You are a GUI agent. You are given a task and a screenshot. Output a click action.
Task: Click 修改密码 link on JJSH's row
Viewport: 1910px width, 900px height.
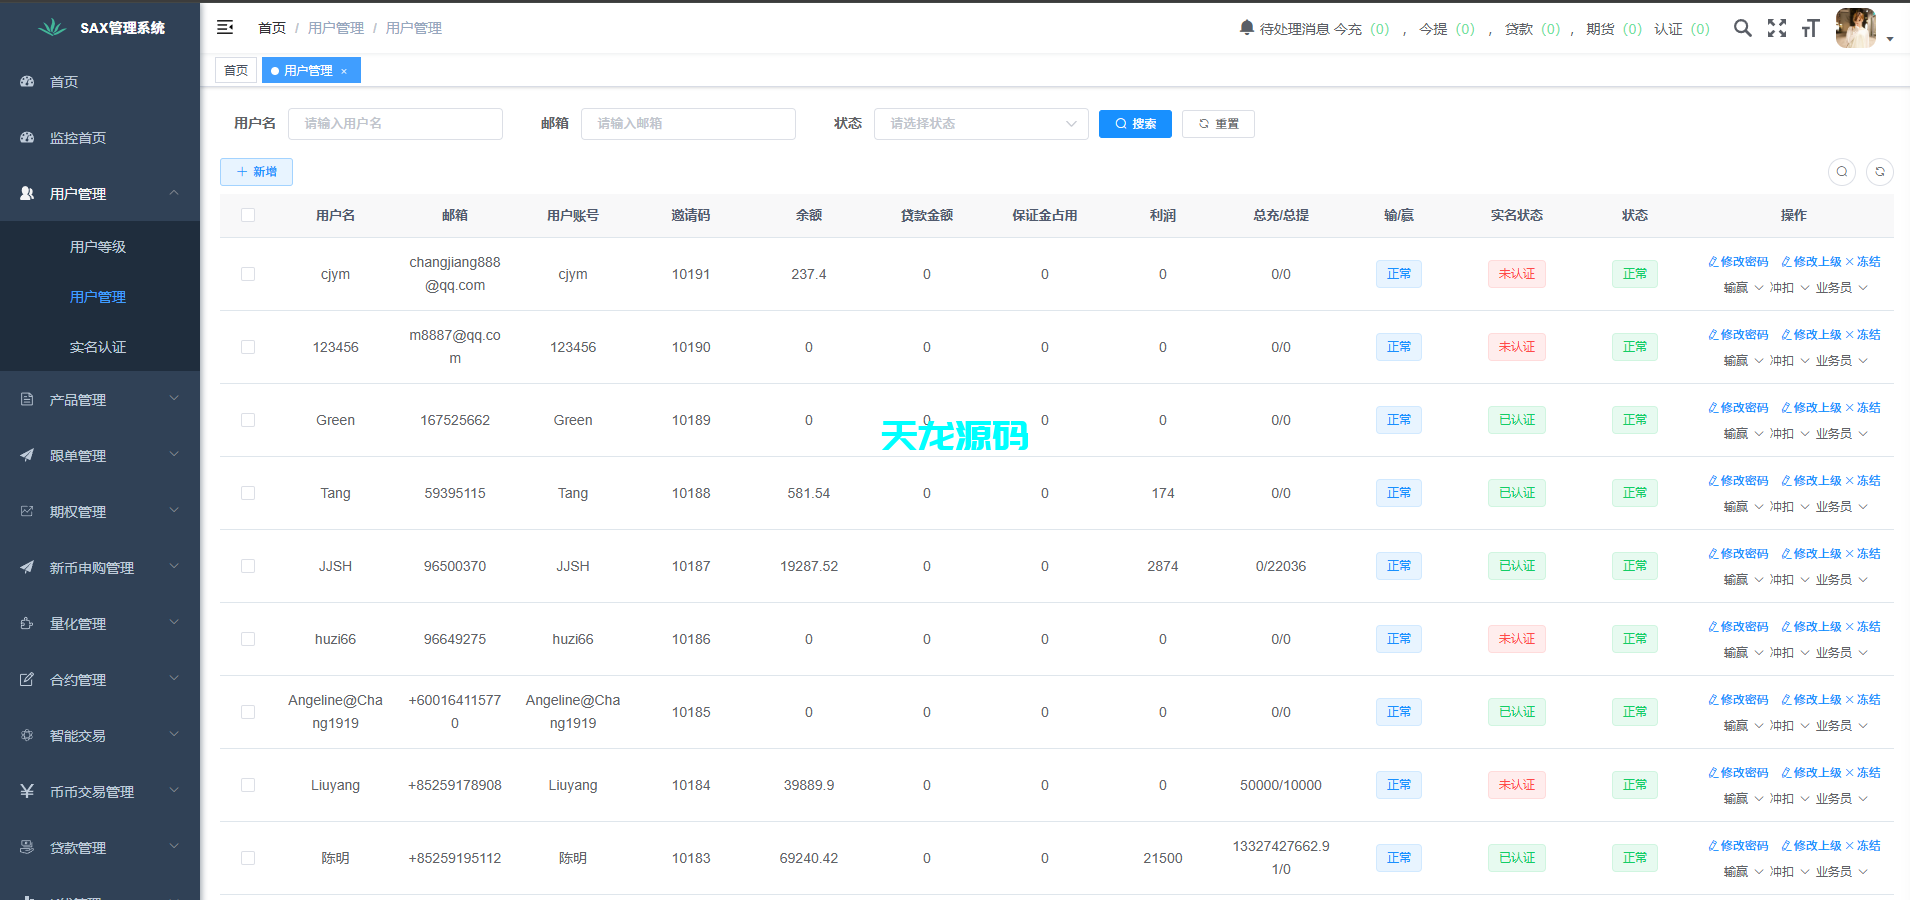click(1738, 552)
